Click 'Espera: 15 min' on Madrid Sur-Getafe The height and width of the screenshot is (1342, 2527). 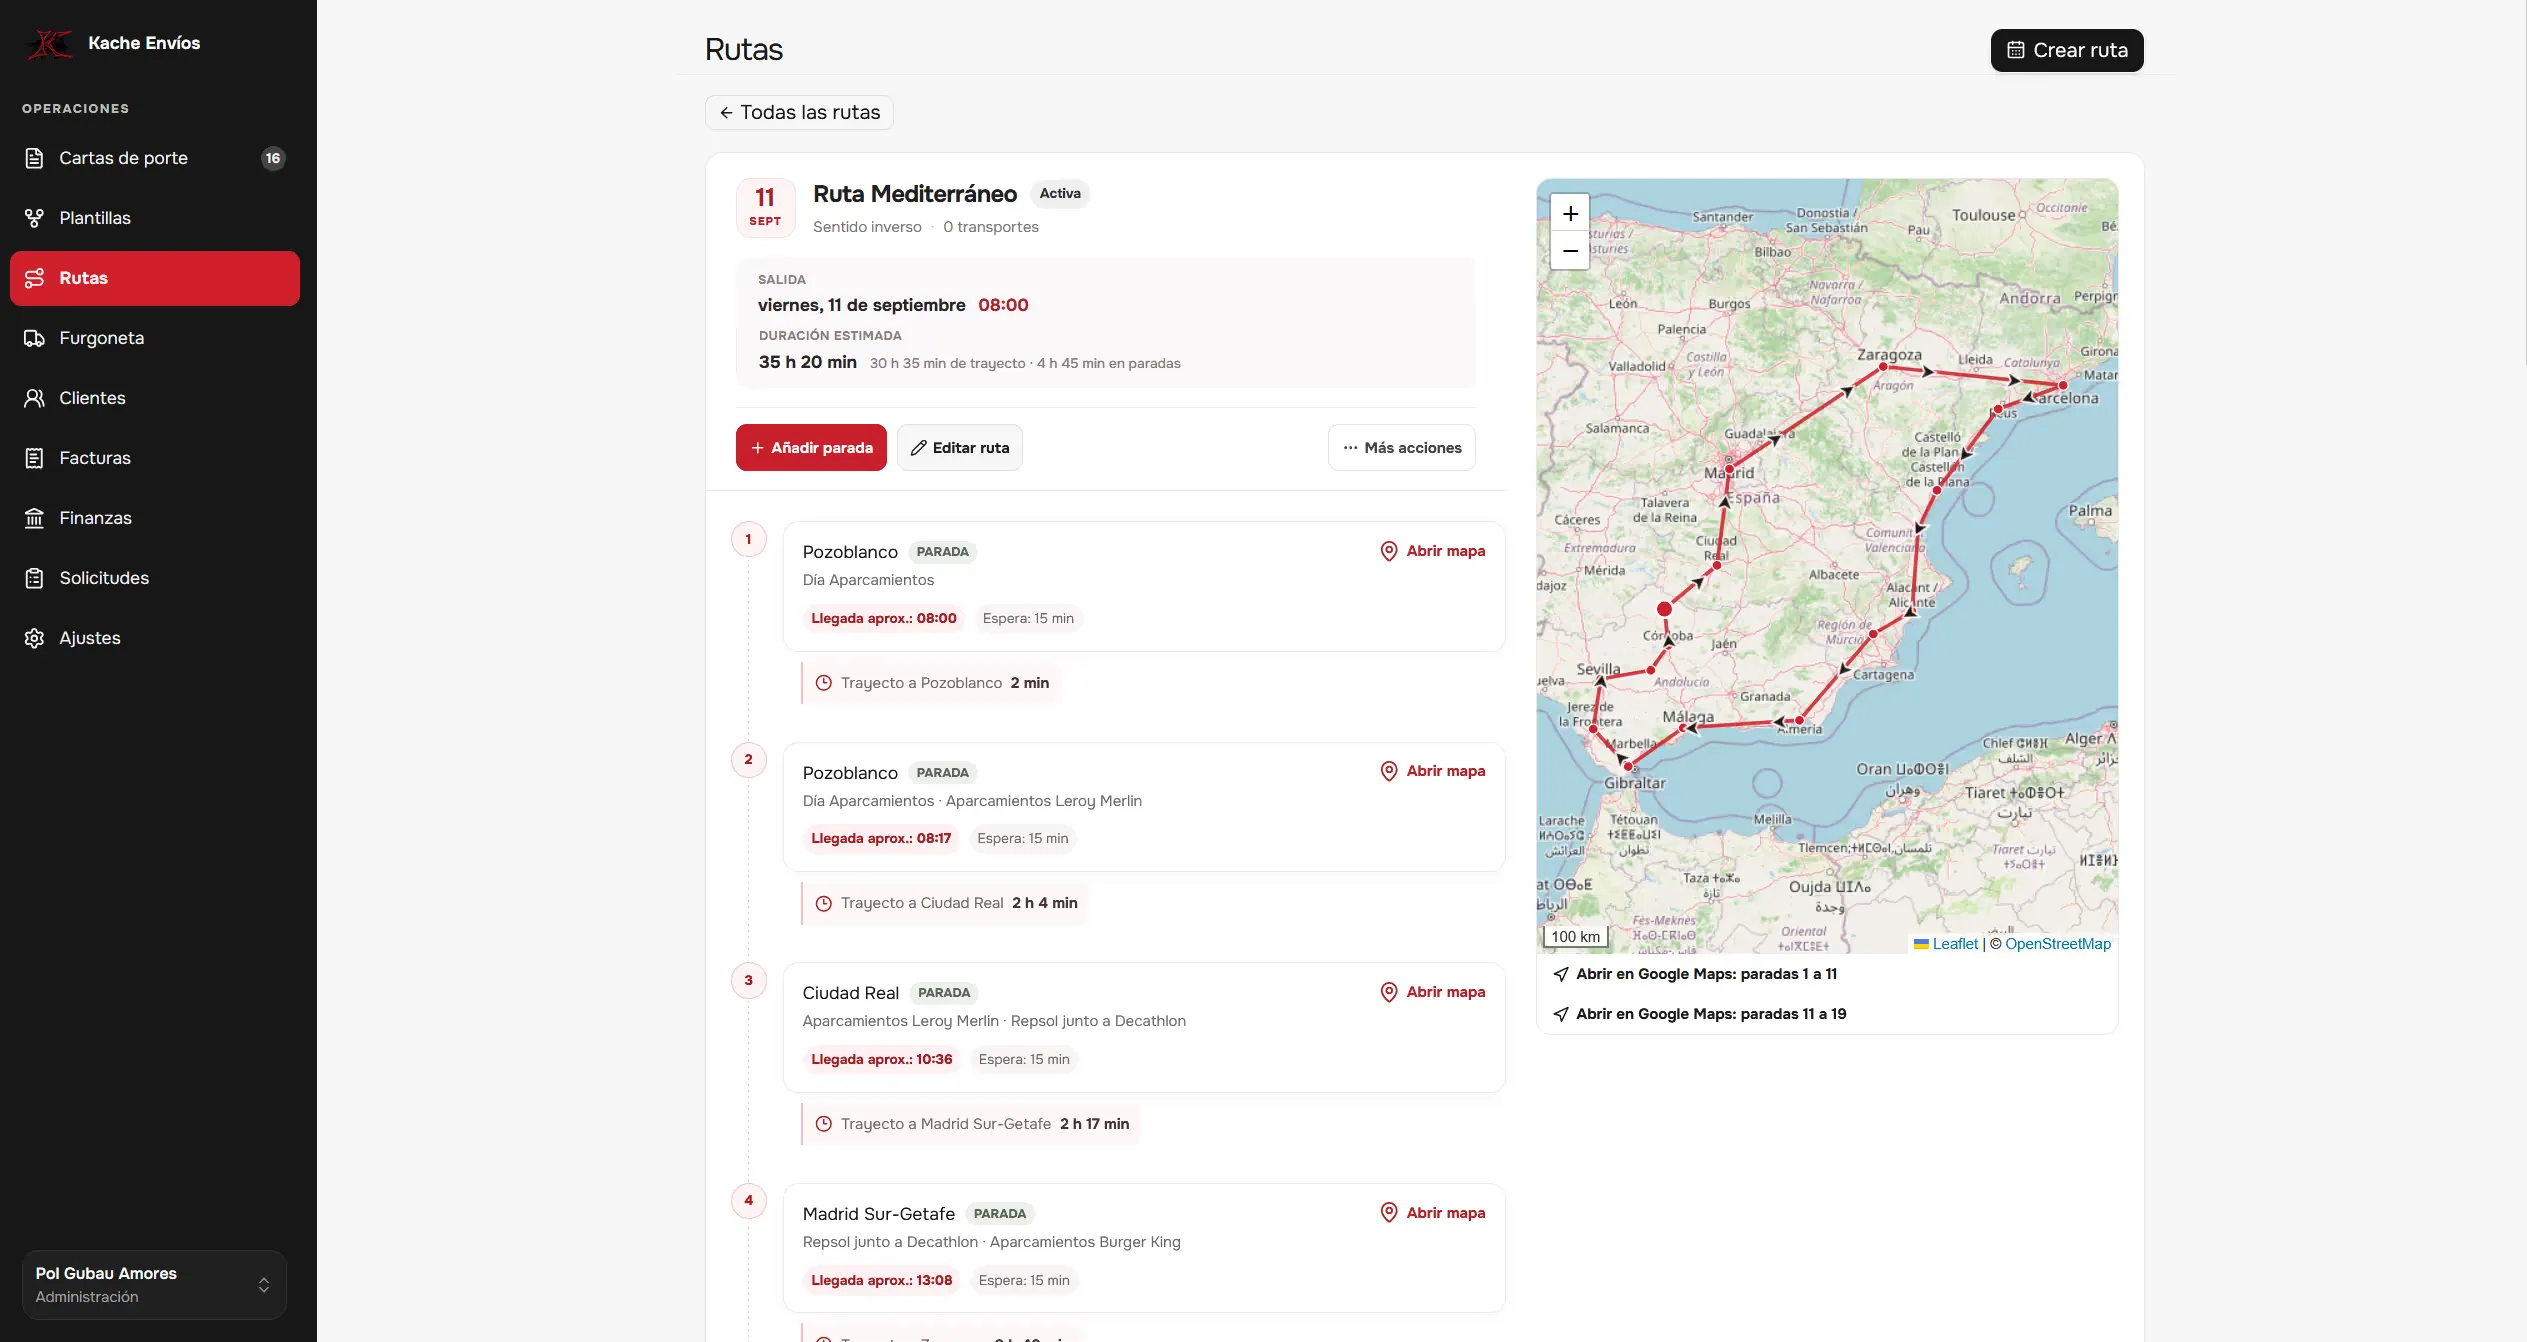click(1024, 1281)
